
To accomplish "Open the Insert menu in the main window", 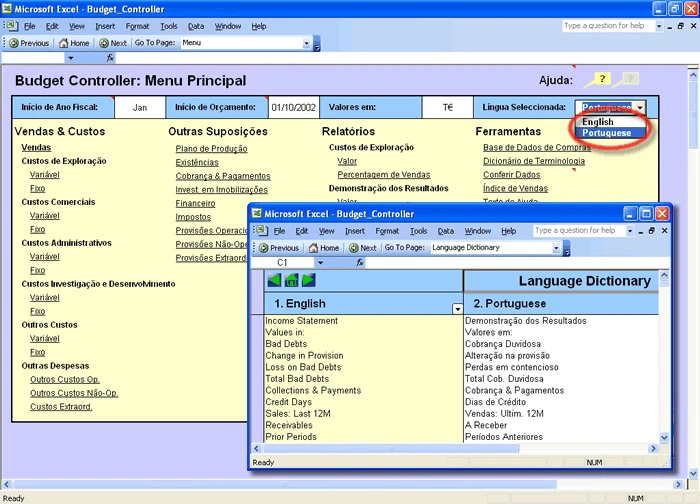I will point(105,26).
